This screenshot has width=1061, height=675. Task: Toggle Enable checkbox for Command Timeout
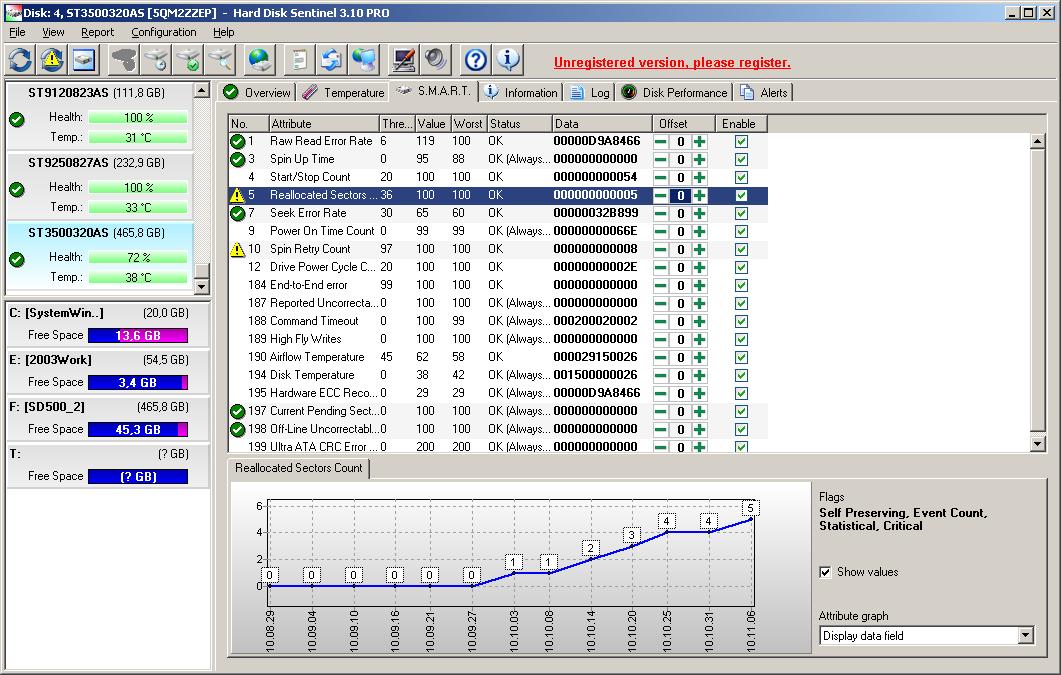tap(742, 321)
